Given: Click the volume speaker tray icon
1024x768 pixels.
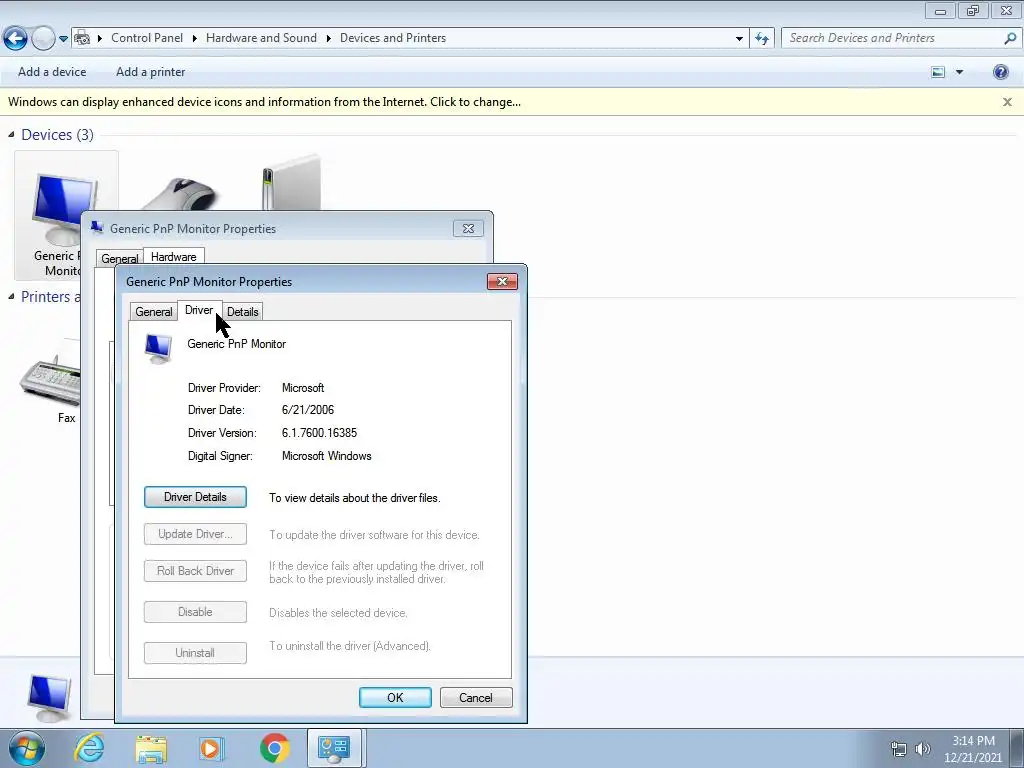Looking at the screenshot, I should [x=923, y=749].
